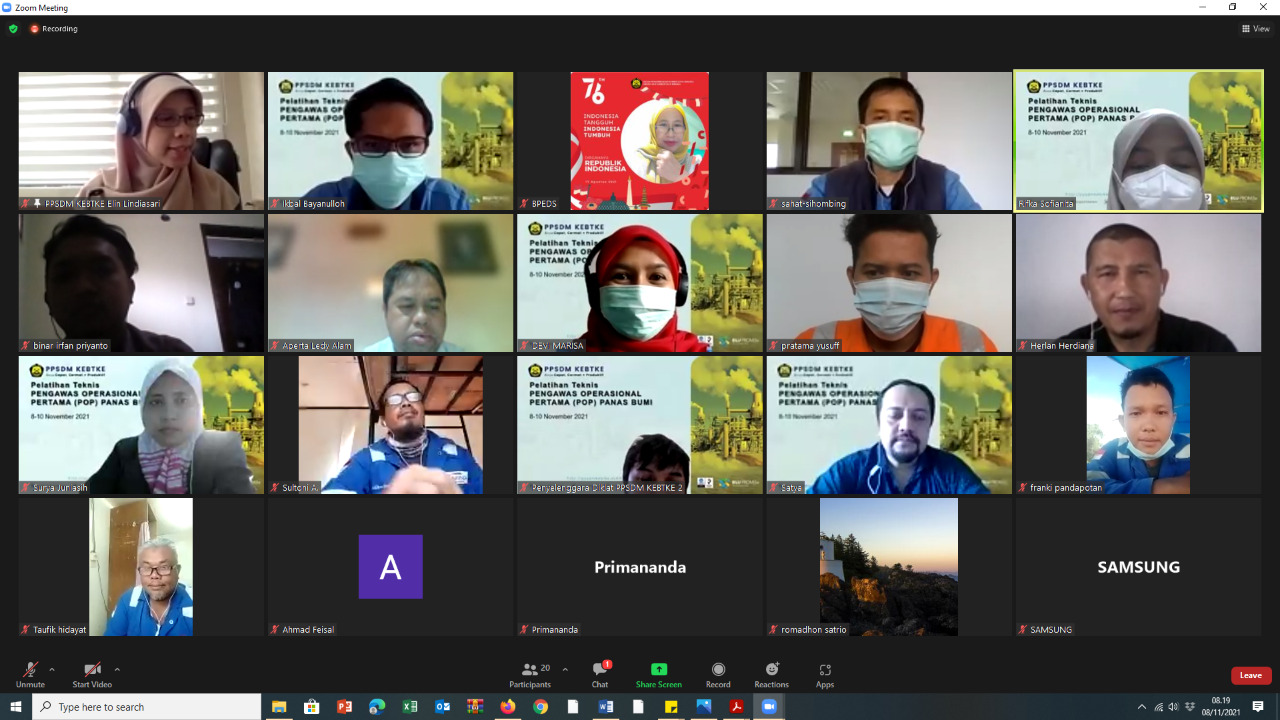This screenshot has height=720, width=1280.
Task: Click the green encryption shield icon
Action: point(13,29)
